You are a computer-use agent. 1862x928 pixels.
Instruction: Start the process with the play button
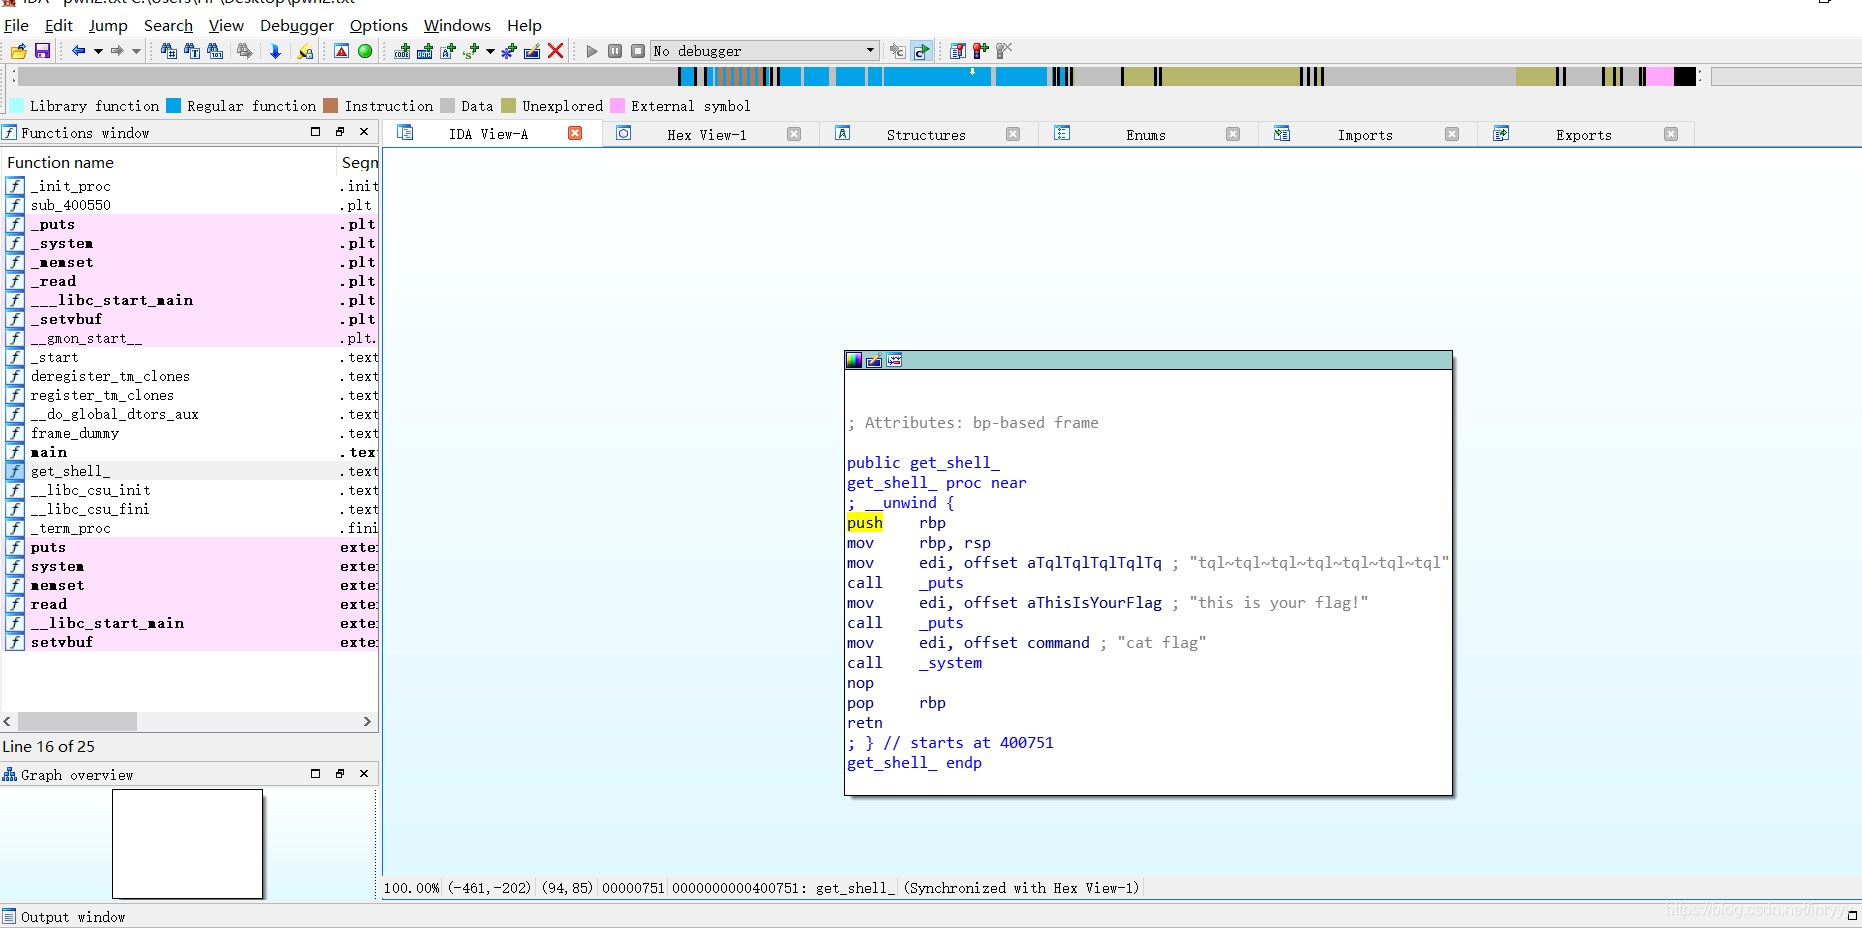tap(592, 51)
